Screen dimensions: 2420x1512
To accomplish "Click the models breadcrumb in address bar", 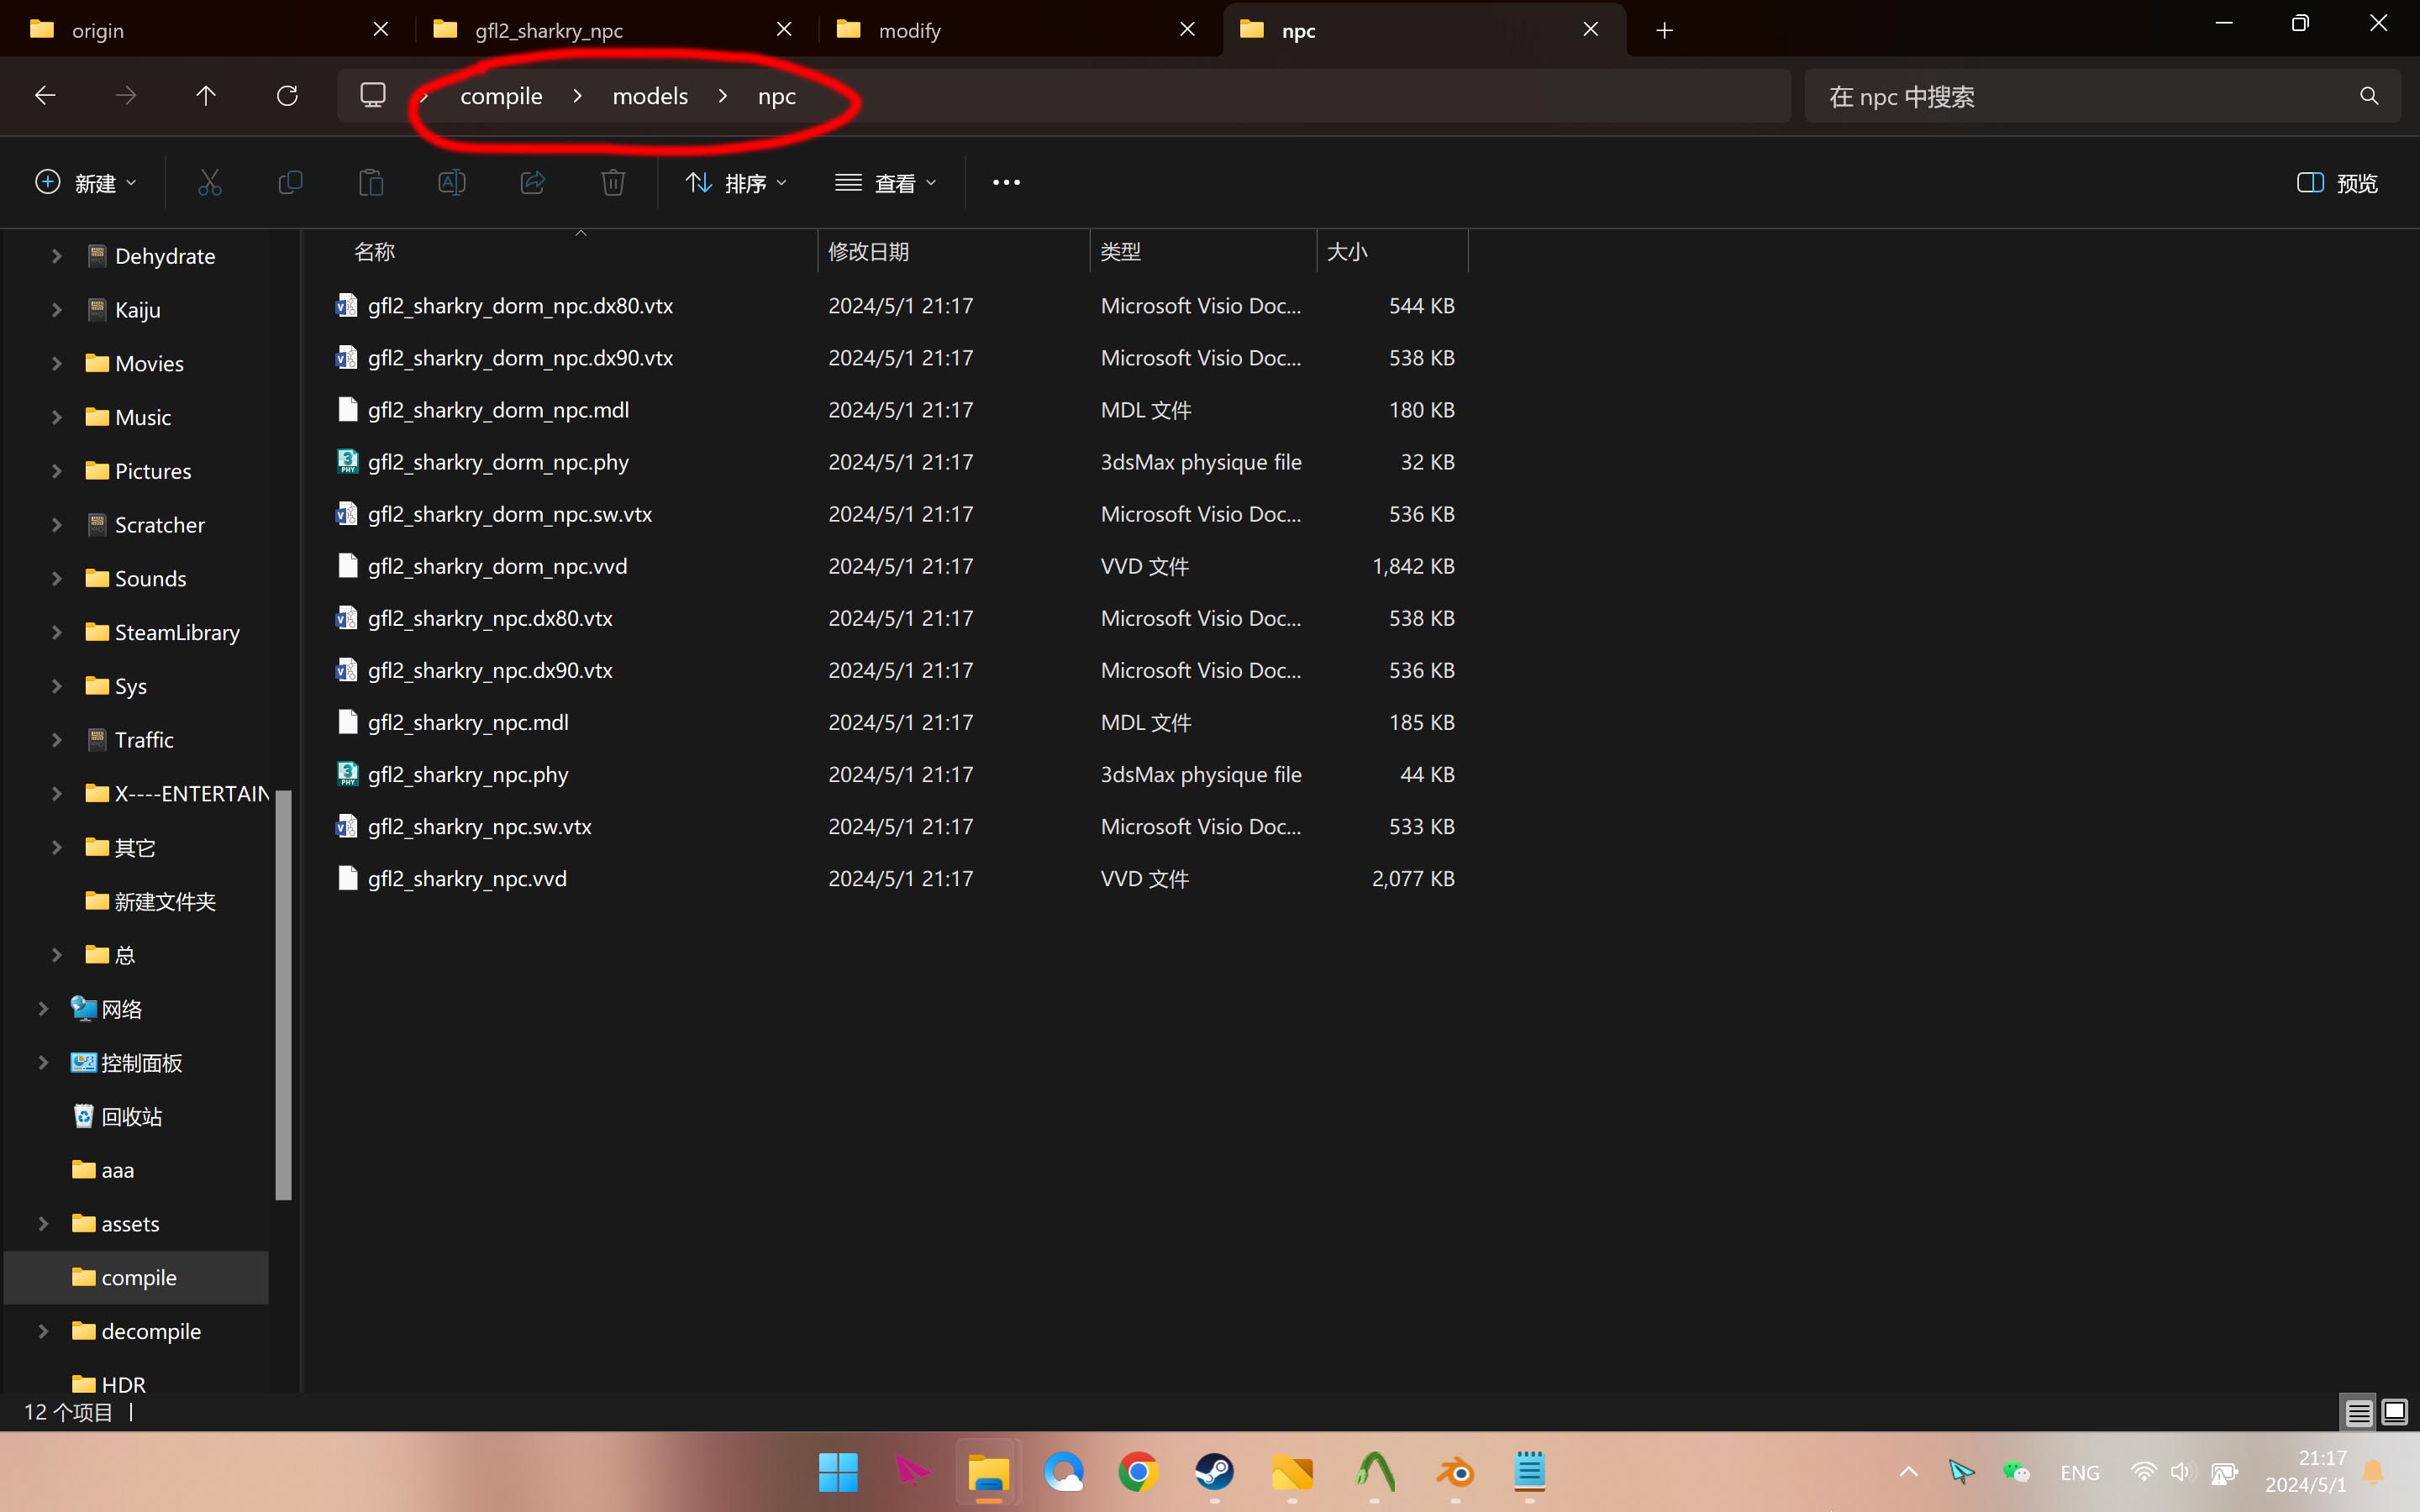I will click(650, 96).
